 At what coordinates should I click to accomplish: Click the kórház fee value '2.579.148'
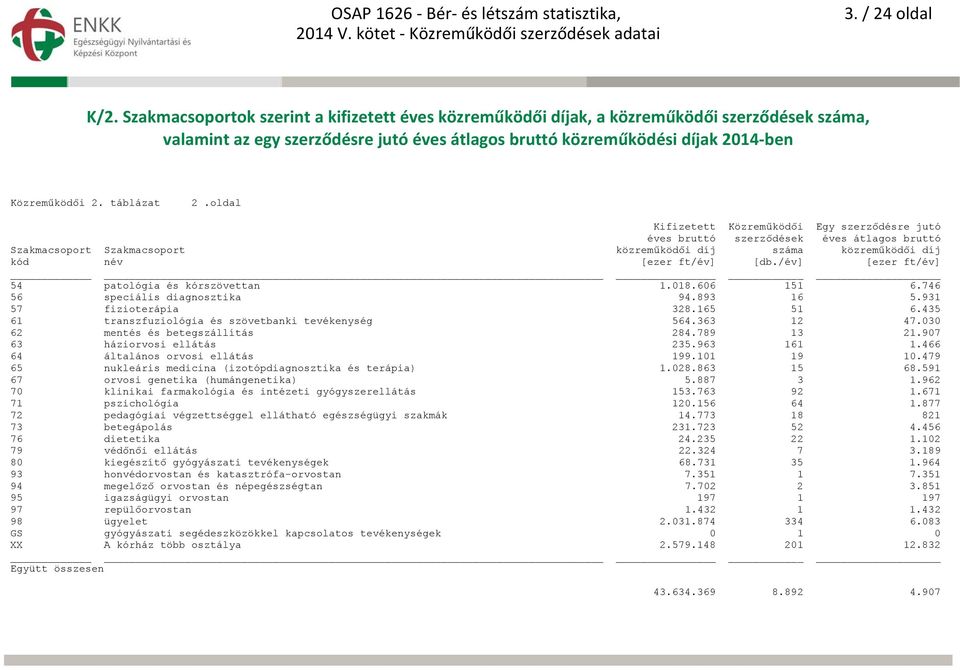click(x=688, y=545)
